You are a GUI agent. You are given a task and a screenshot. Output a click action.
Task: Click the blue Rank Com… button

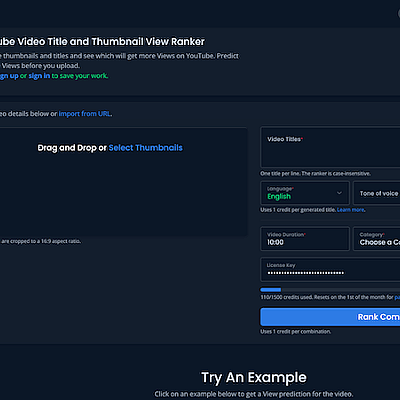click(330, 317)
